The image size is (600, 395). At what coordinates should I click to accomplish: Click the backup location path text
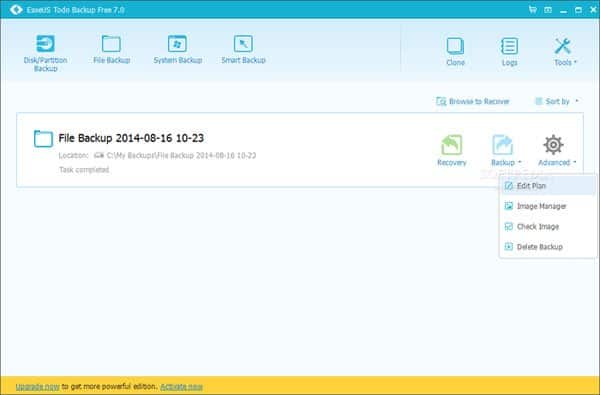click(x=181, y=155)
